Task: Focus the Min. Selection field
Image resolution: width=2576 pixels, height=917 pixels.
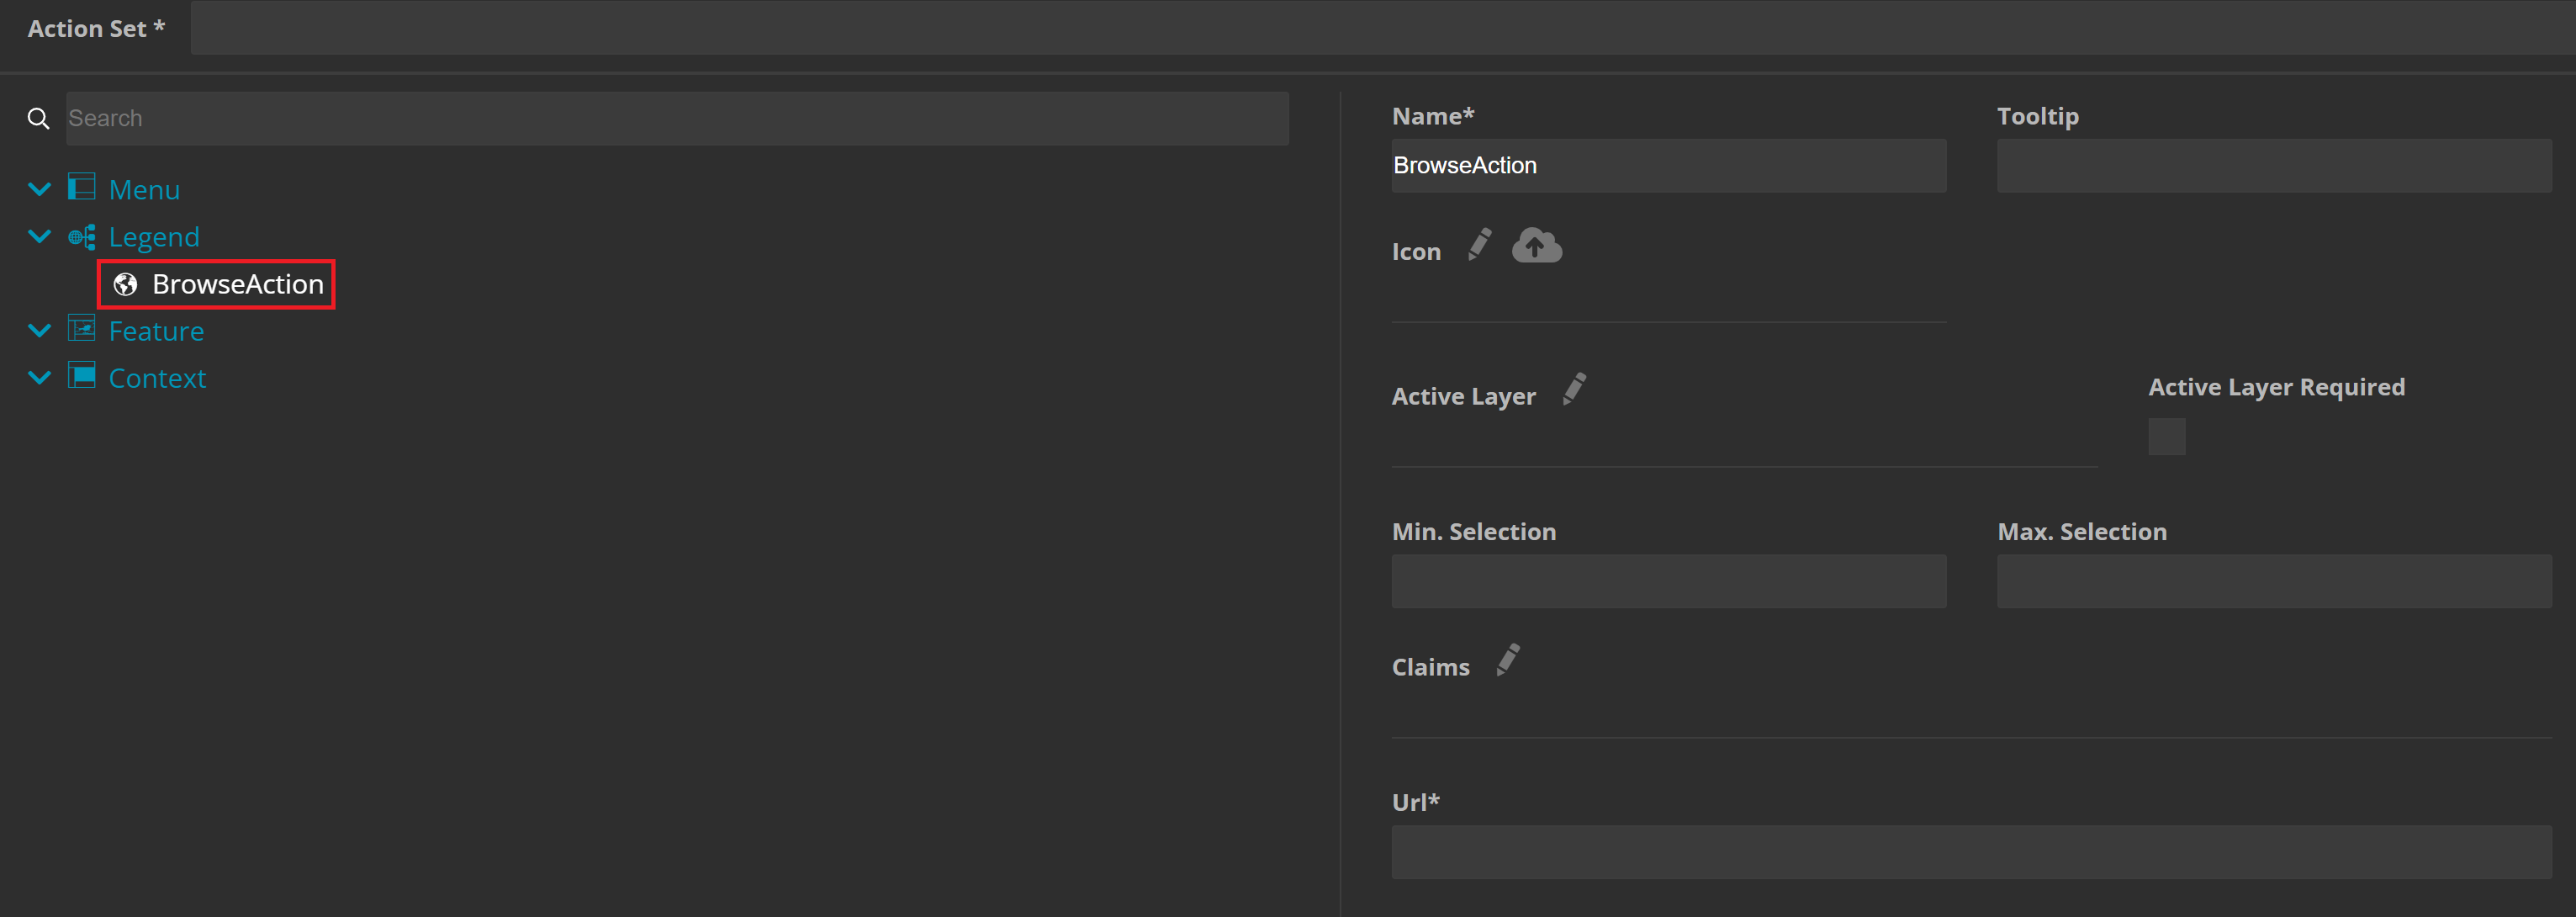Action: tap(1668, 582)
